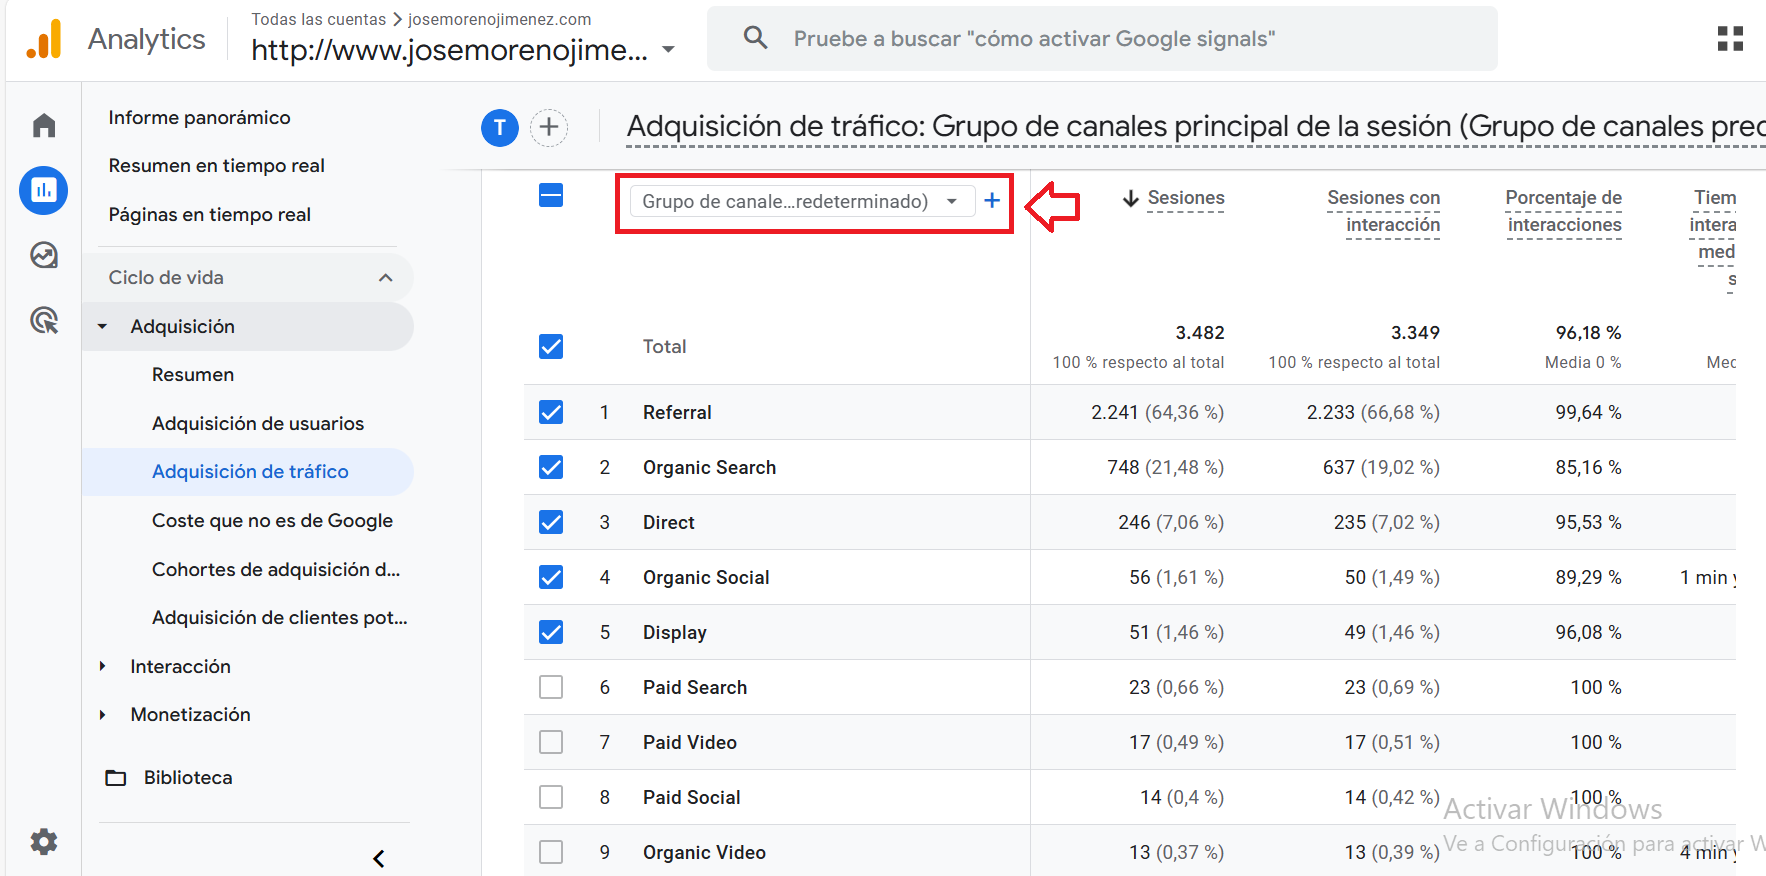Add comparison with circled plus icon
1766x876 pixels.
[548, 127]
